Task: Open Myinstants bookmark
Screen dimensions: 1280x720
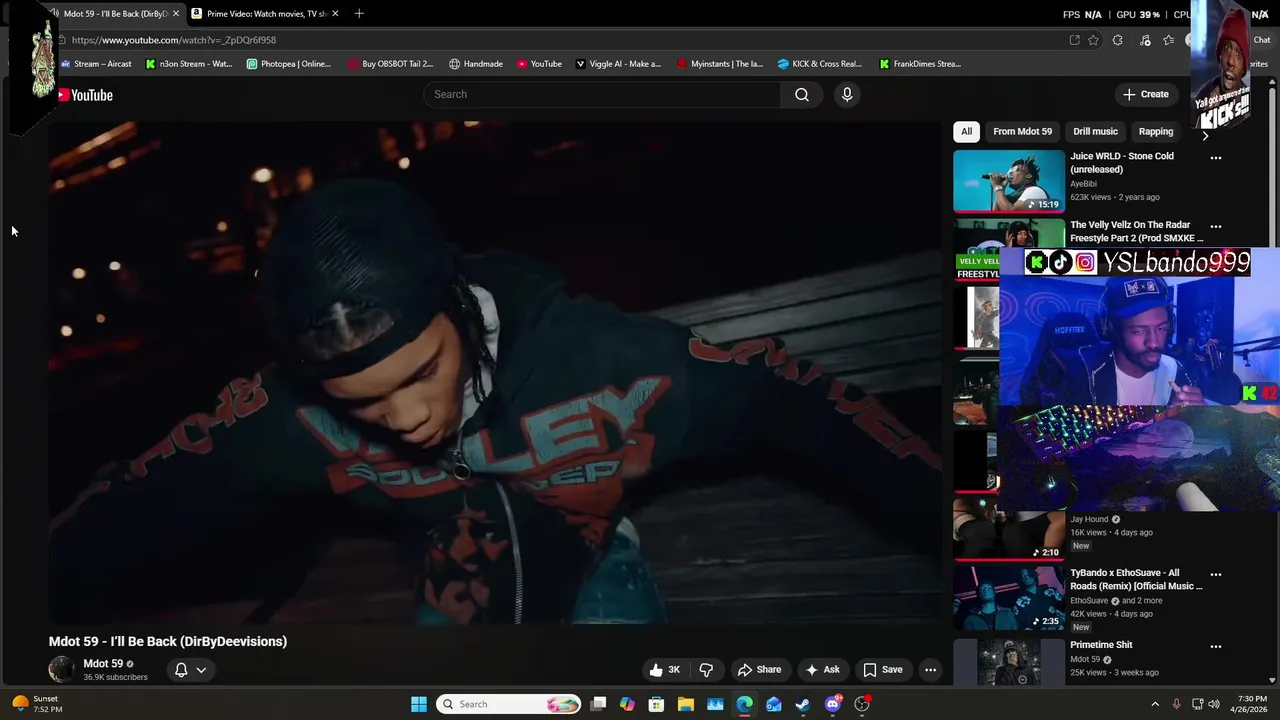Action: coord(720,64)
